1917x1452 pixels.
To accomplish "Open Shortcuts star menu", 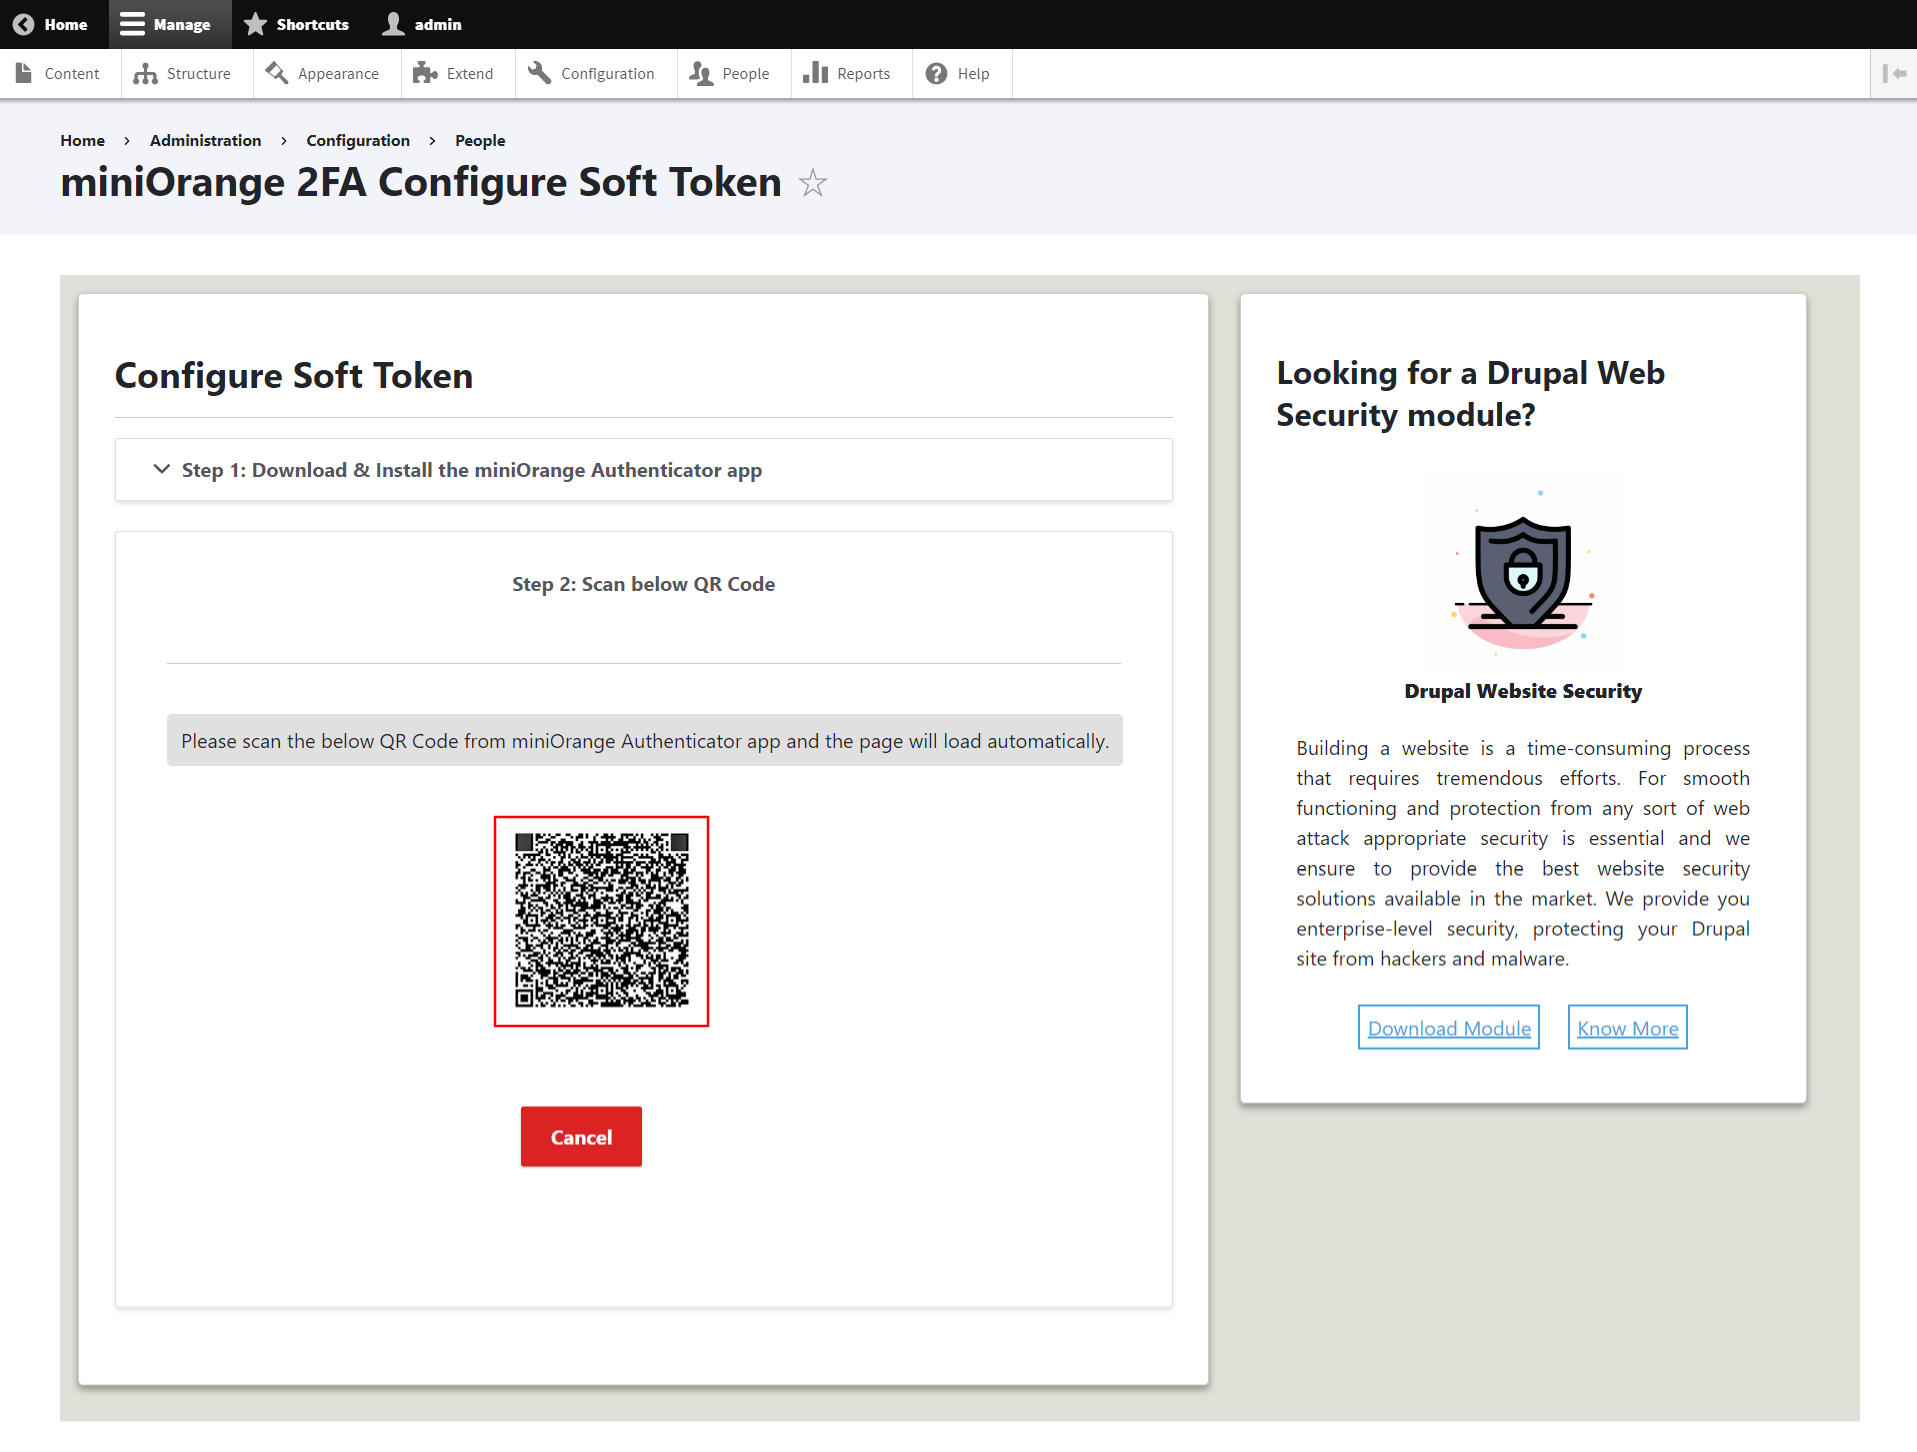I will (296, 24).
